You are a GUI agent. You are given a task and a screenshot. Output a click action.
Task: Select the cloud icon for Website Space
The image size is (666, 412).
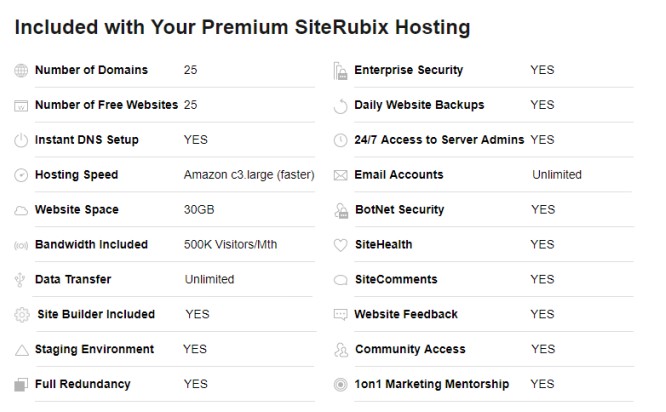coord(21,210)
